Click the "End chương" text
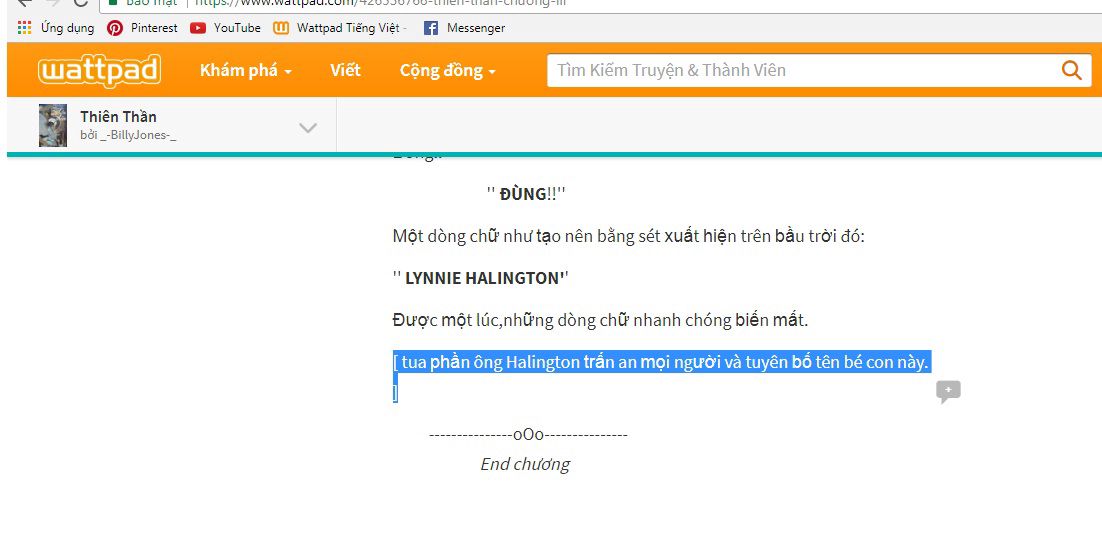The width and height of the screenshot is (1102, 534). click(525, 464)
